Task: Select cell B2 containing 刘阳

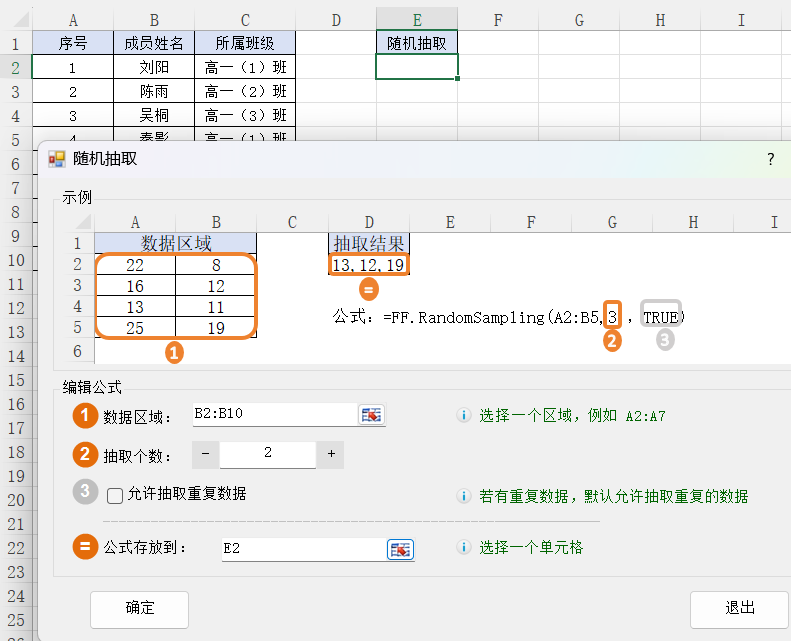Action: click(153, 67)
